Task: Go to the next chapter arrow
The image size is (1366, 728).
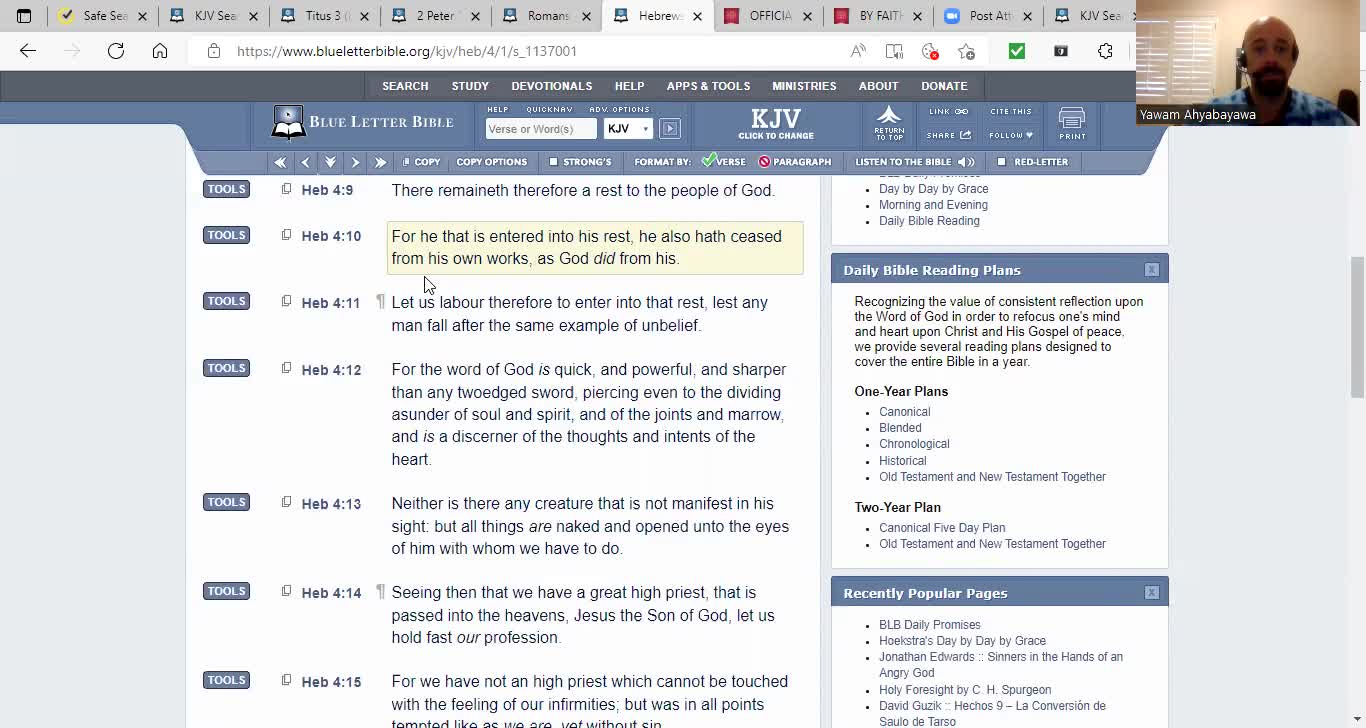Action: [355, 162]
